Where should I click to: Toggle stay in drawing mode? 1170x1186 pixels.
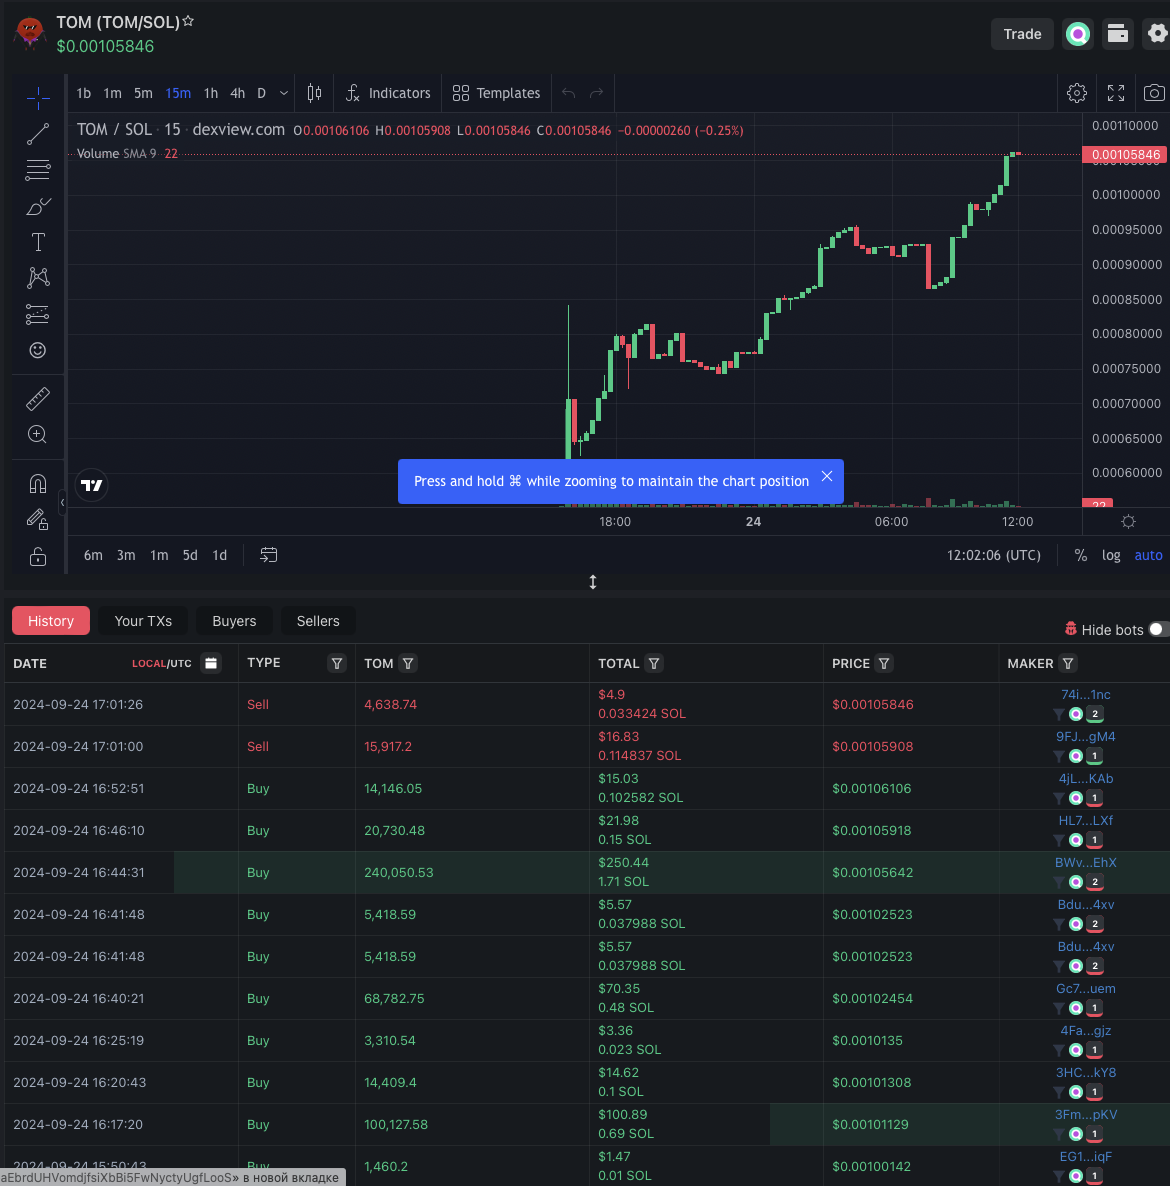tap(38, 520)
